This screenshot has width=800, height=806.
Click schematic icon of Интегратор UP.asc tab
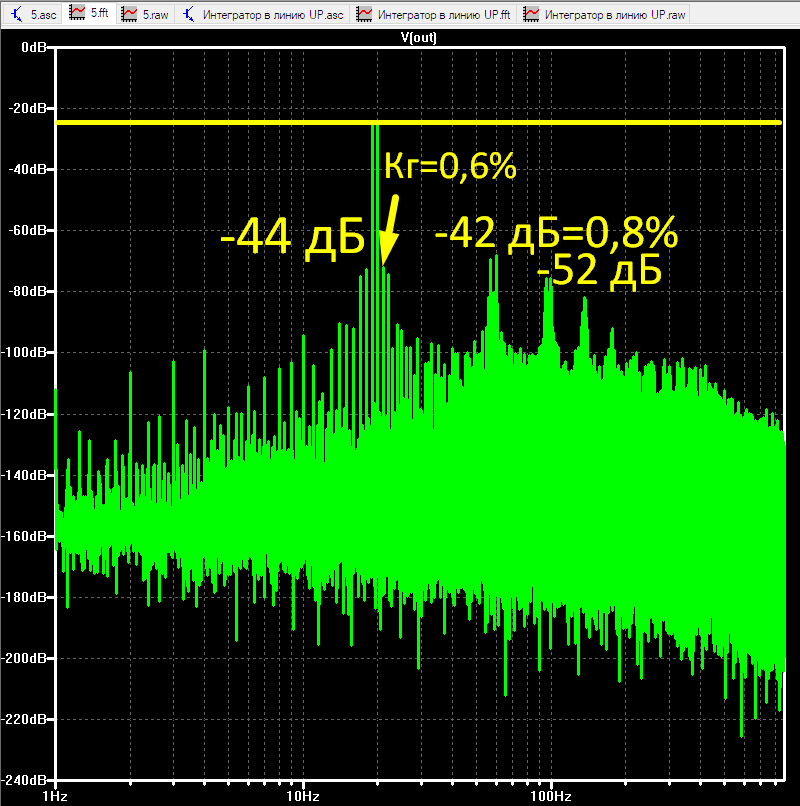(x=189, y=14)
